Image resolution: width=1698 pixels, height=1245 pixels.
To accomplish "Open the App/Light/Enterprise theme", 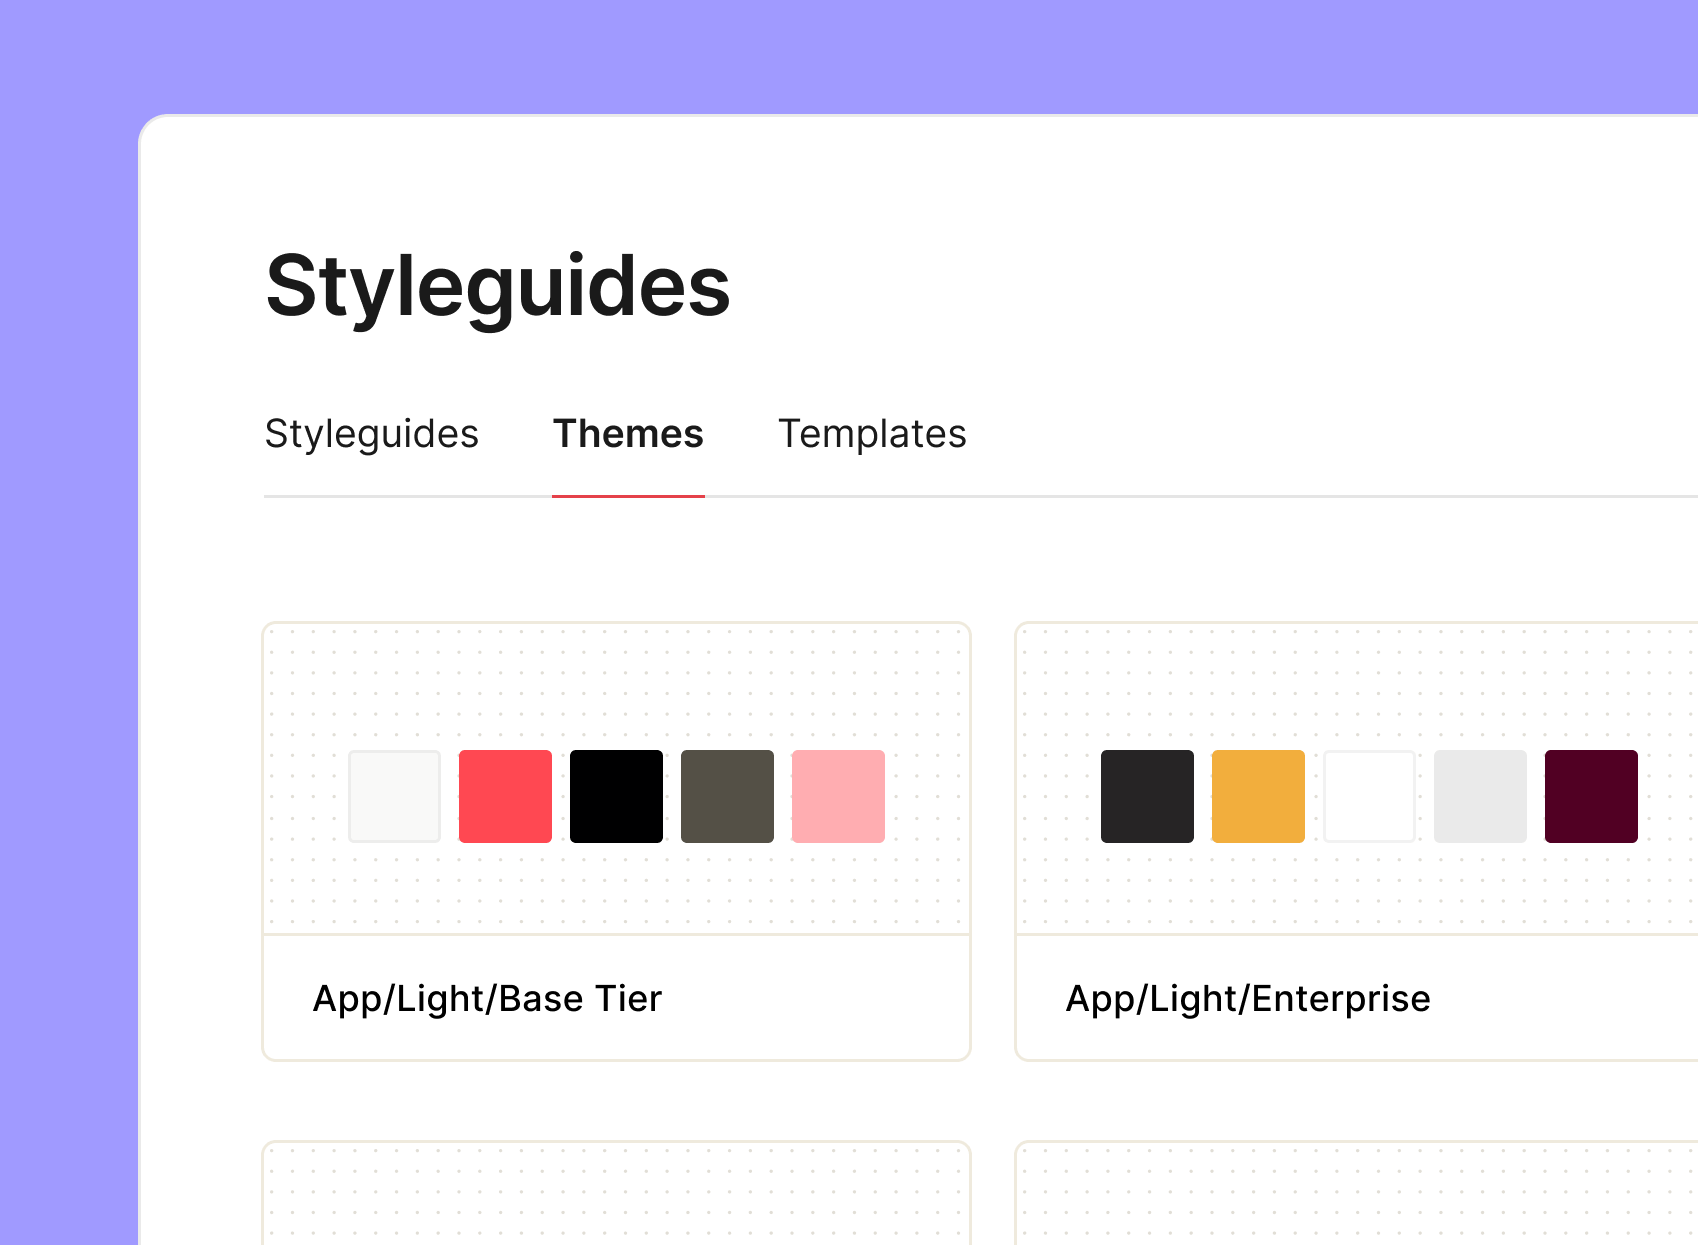I will pyautogui.click(x=1248, y=997).
